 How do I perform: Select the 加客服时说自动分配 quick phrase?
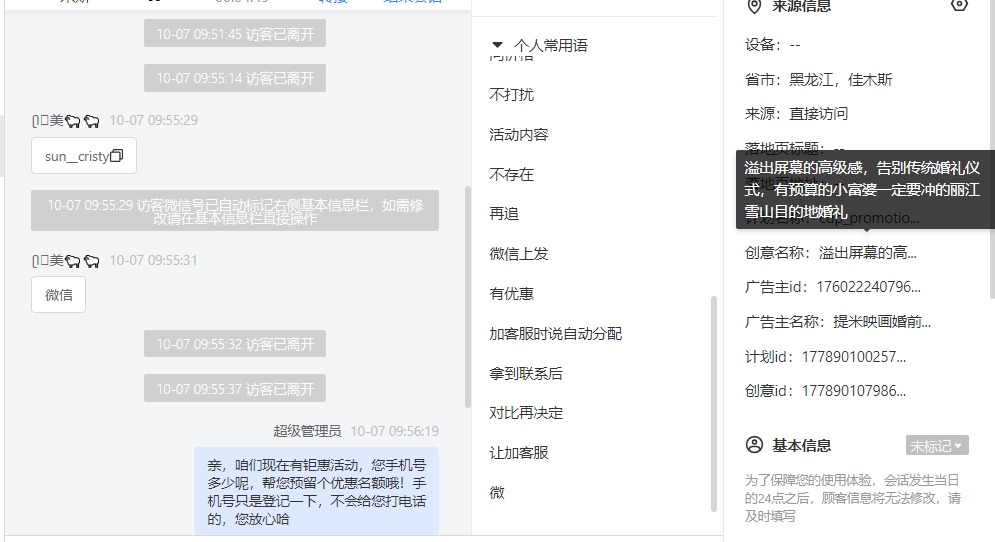[x=555, y=334]
